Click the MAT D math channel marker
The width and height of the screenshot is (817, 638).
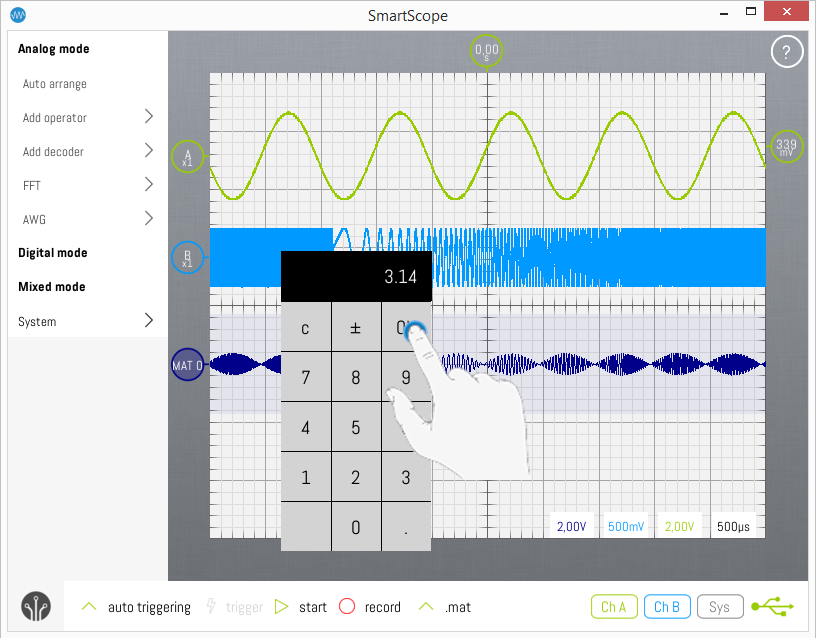point(187,366)
